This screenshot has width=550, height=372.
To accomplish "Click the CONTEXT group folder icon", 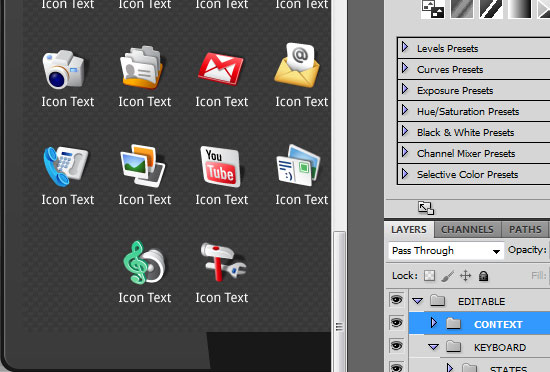I will (453, 323).
